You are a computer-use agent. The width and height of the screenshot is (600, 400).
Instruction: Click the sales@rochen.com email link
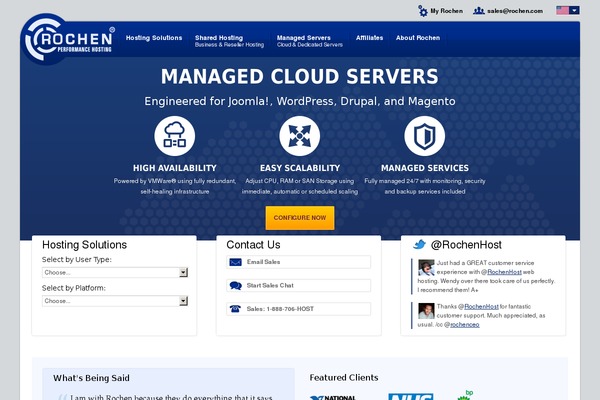[515, 11]
